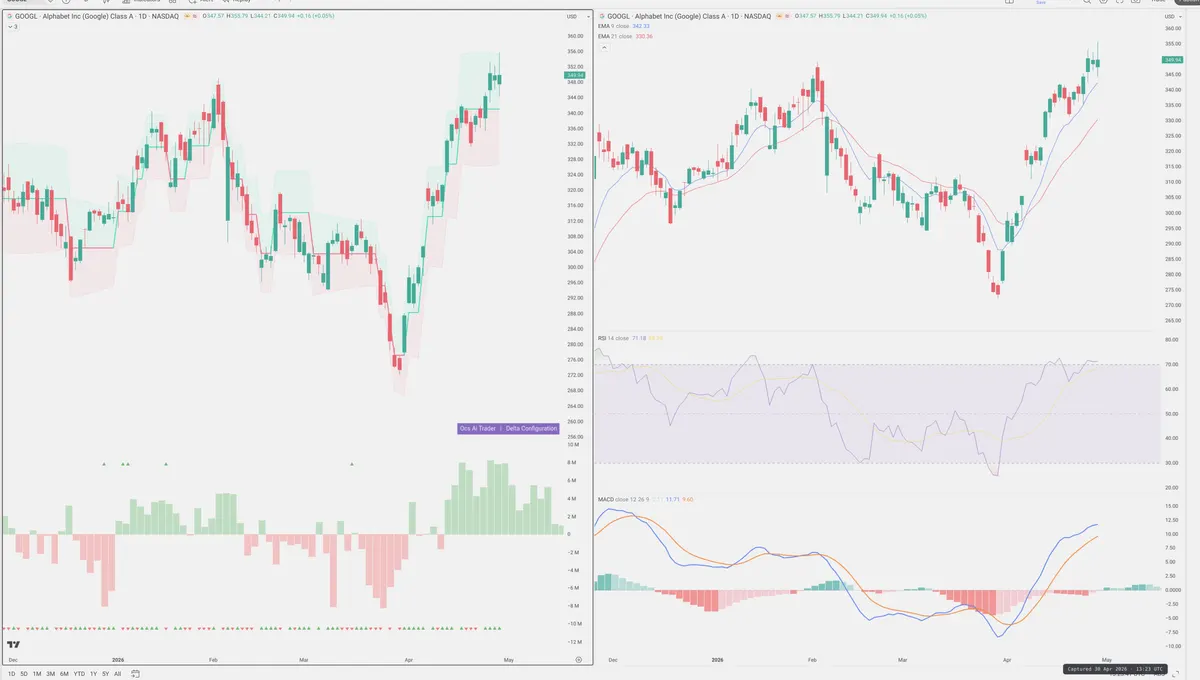The height and width of the screenshot is (680, 1200).
Task: Open the go-to-date calendar icon
Action: pyautogui.click(x=135, y=674)
